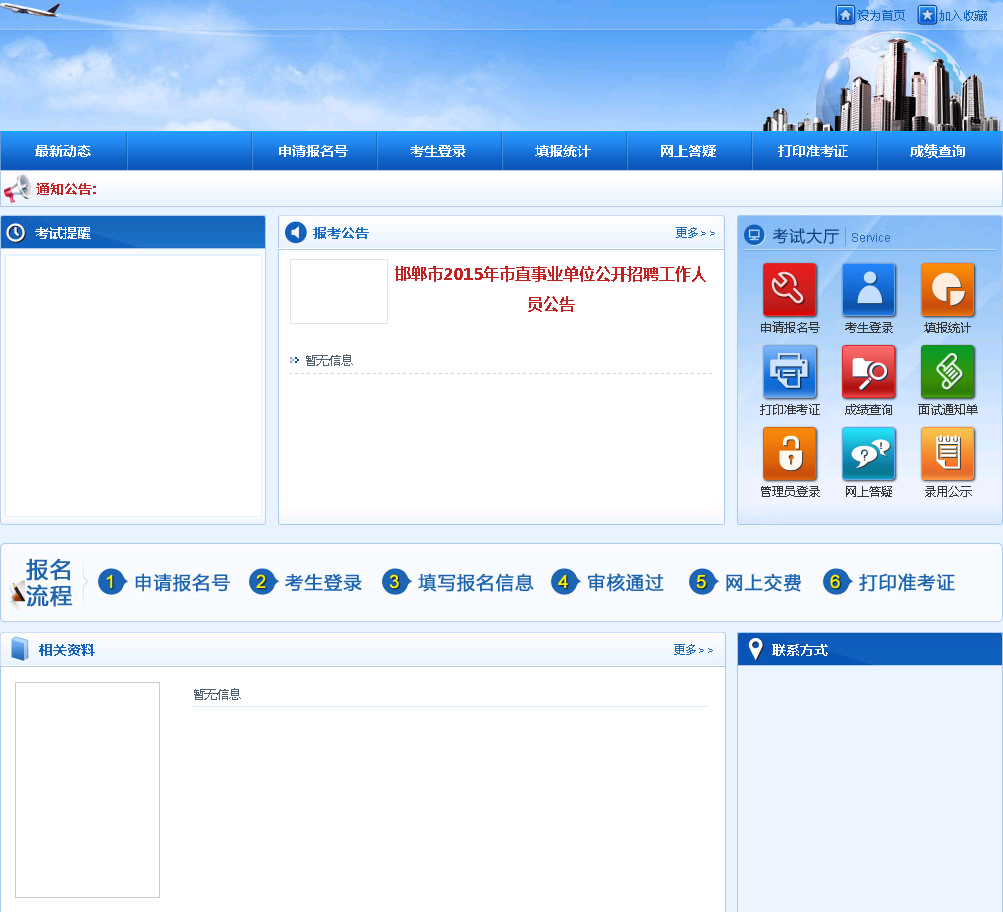The height and width of the screenshot is (912, 1003).
Task: Click 更多 link in 相关资料 panel
Action: pyautogui.click(x=693, y=650)
